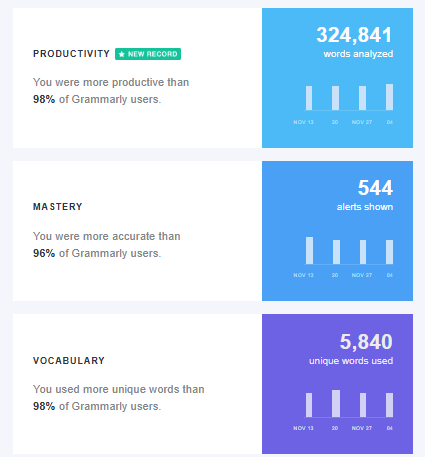Click the last bar in mastery chart

coord(389,252)
